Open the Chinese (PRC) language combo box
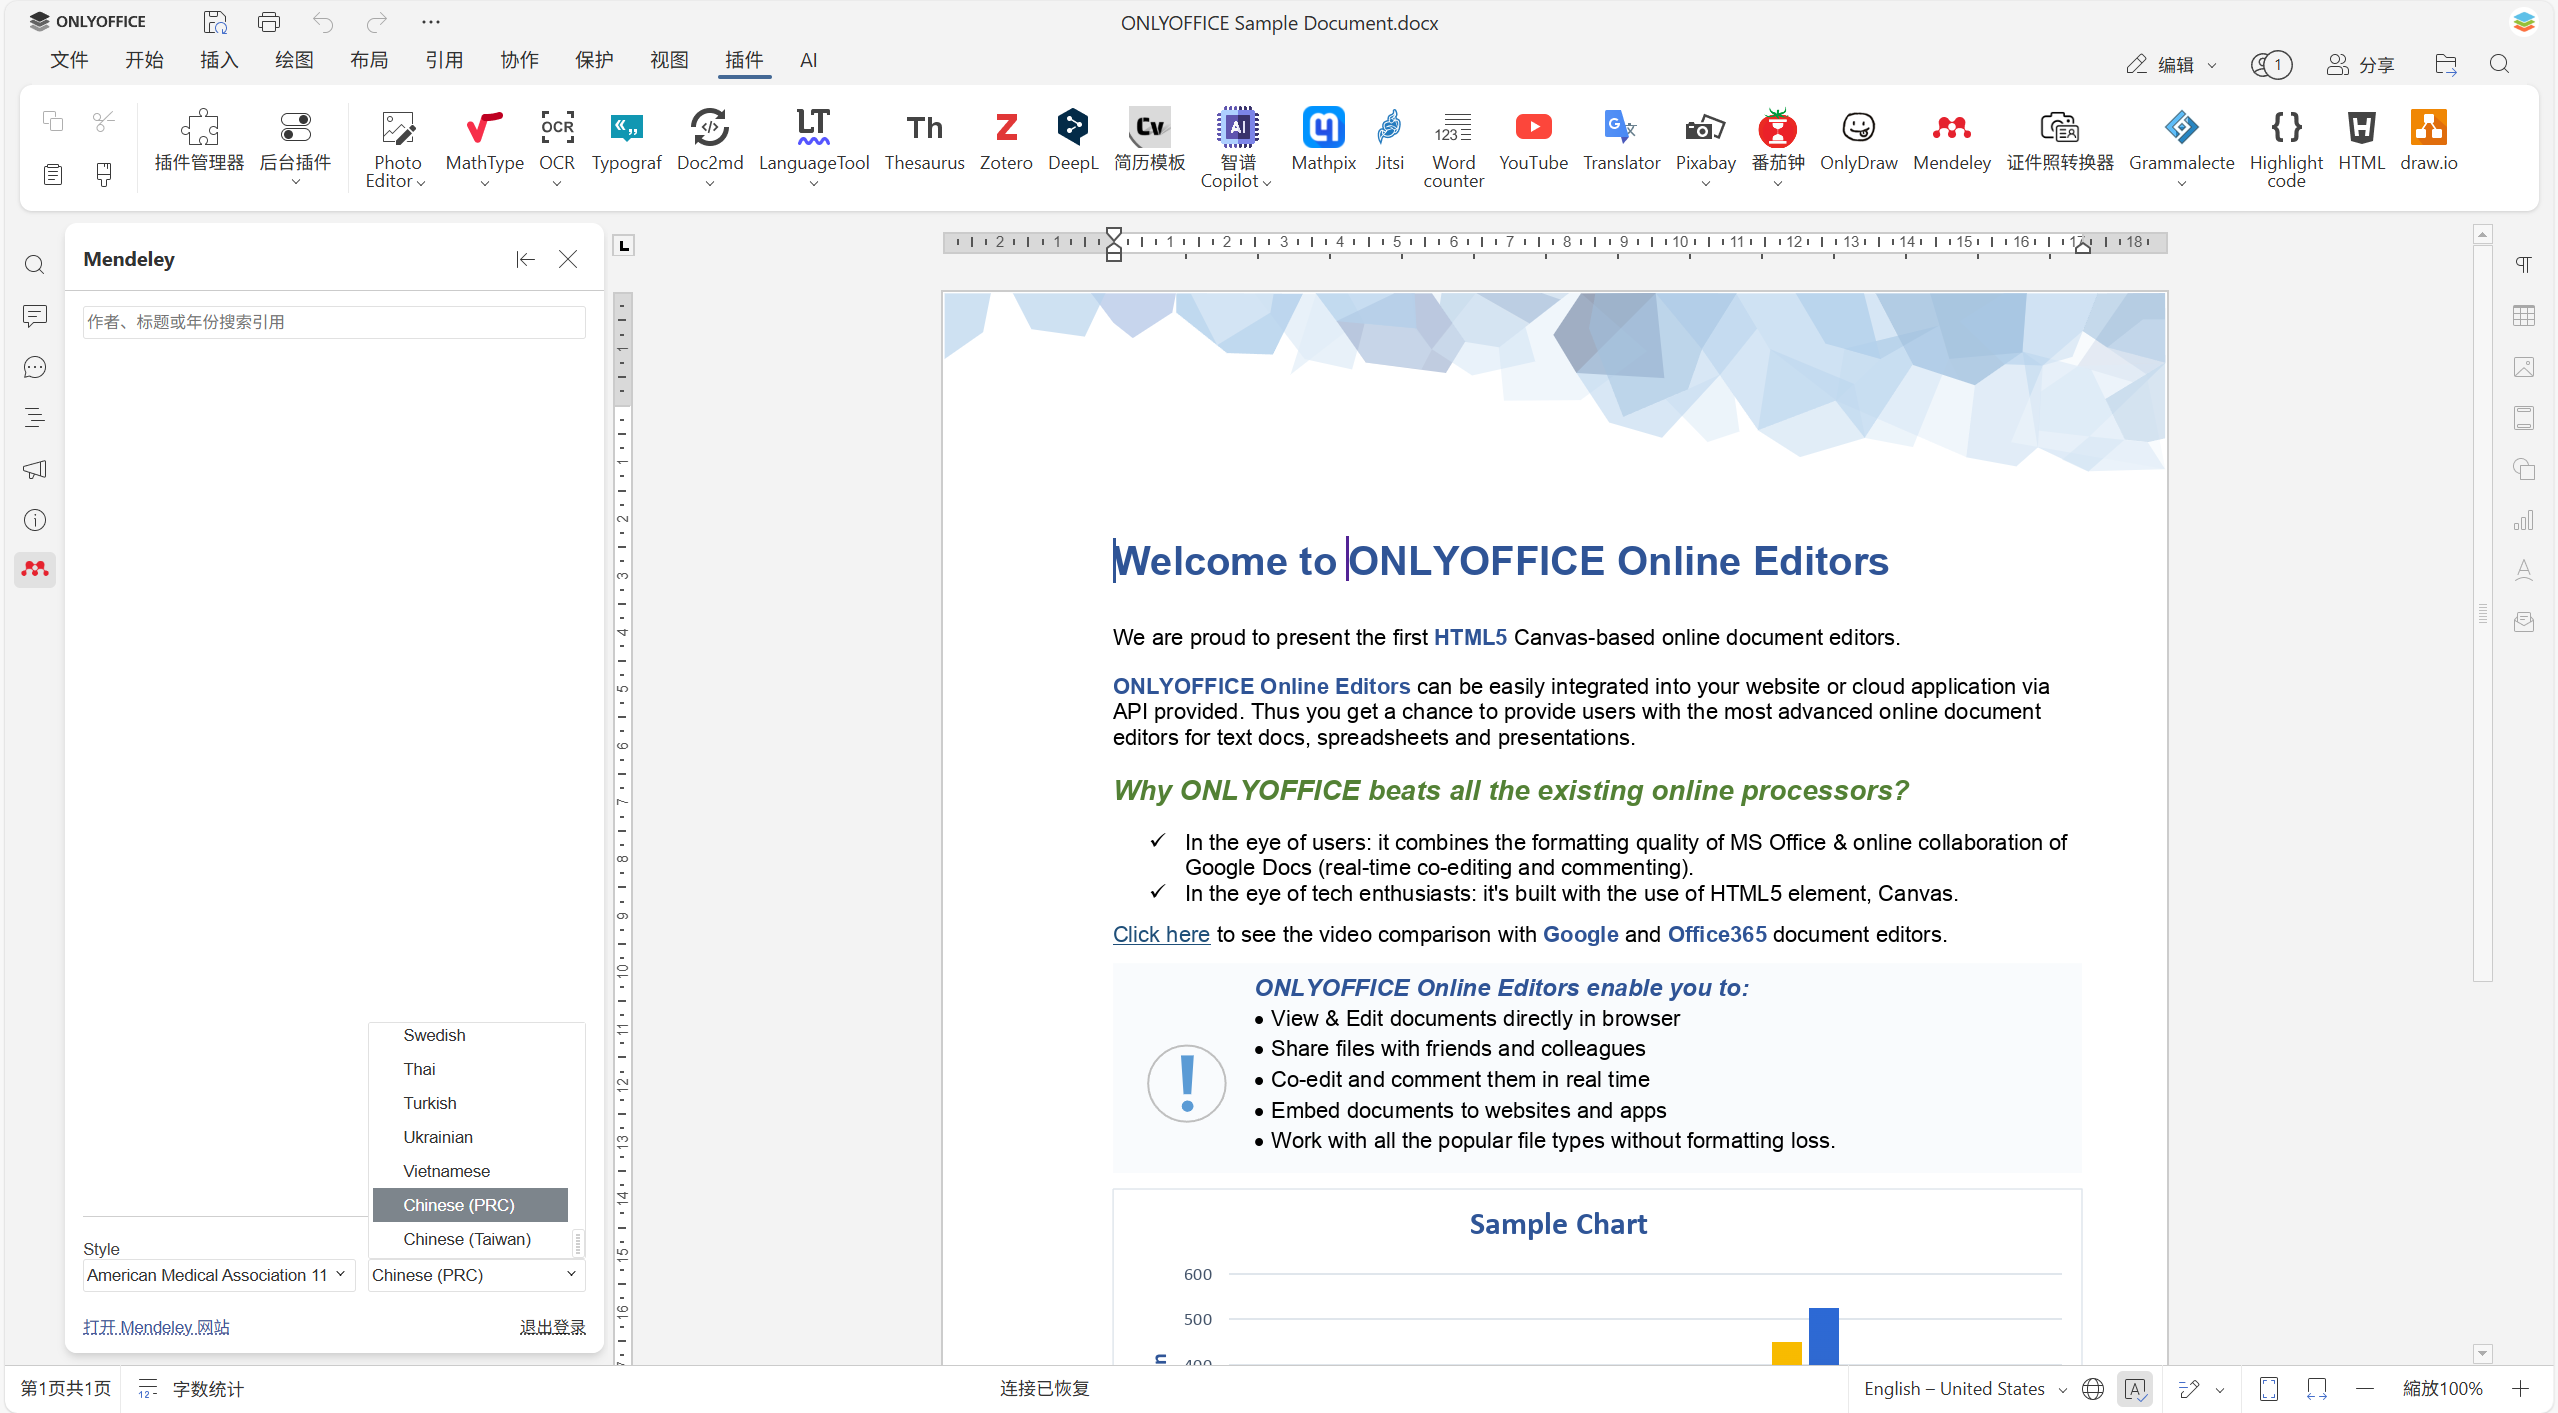This screenshot has height=1413, width=2558. [476, 1275]
